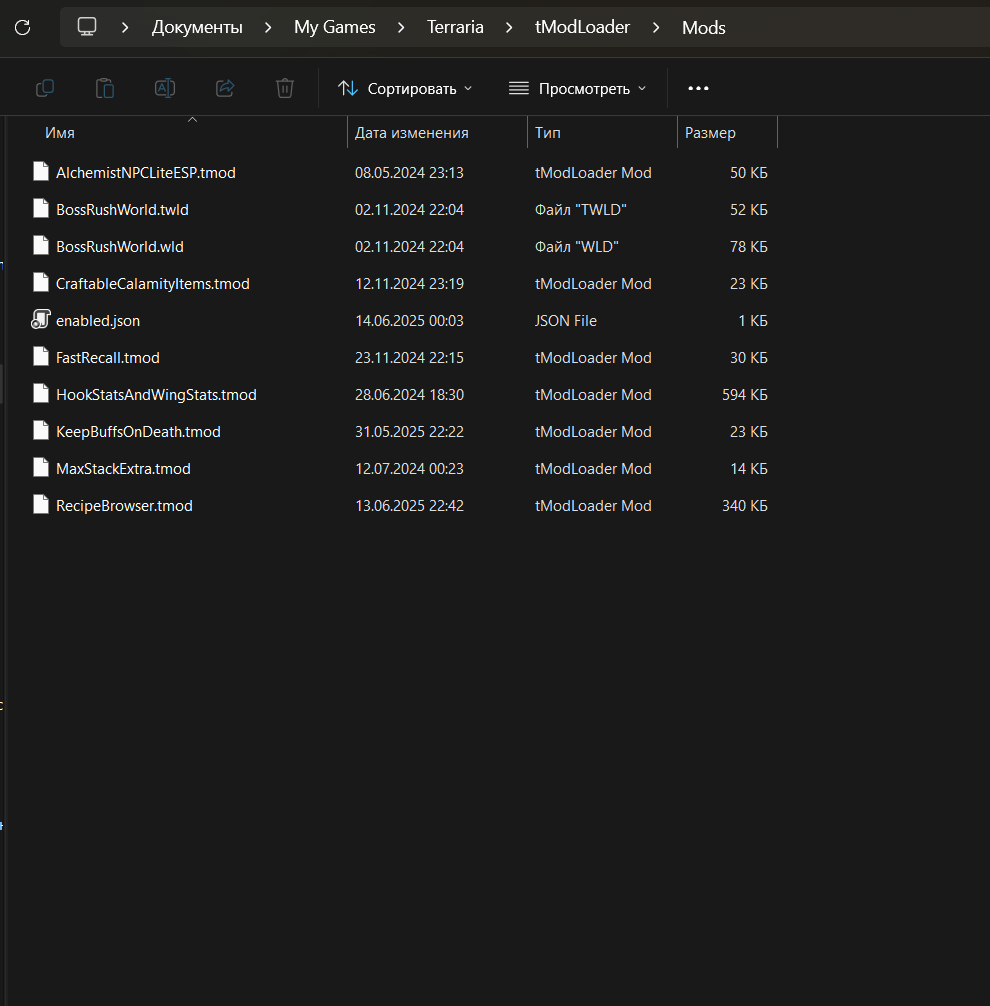The height and width of the screenshot is (1006, 990).
Task: Click the size value 78 КБ
Action: tap(749, 246)
